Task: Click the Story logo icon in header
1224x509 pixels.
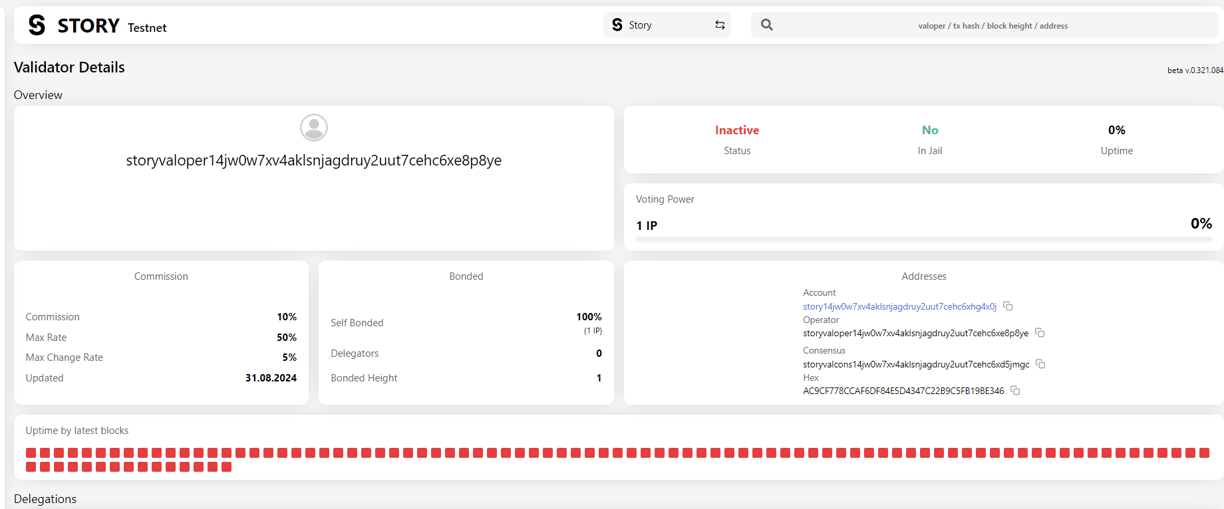Action: click(37, 25)
